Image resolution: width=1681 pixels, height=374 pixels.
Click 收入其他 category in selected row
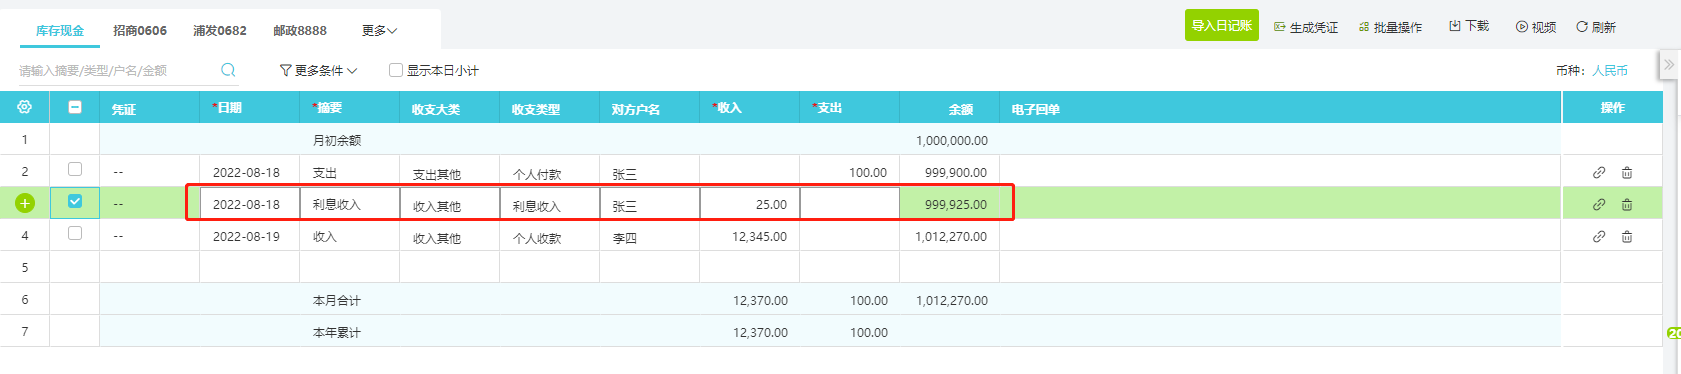coord(450,204)
